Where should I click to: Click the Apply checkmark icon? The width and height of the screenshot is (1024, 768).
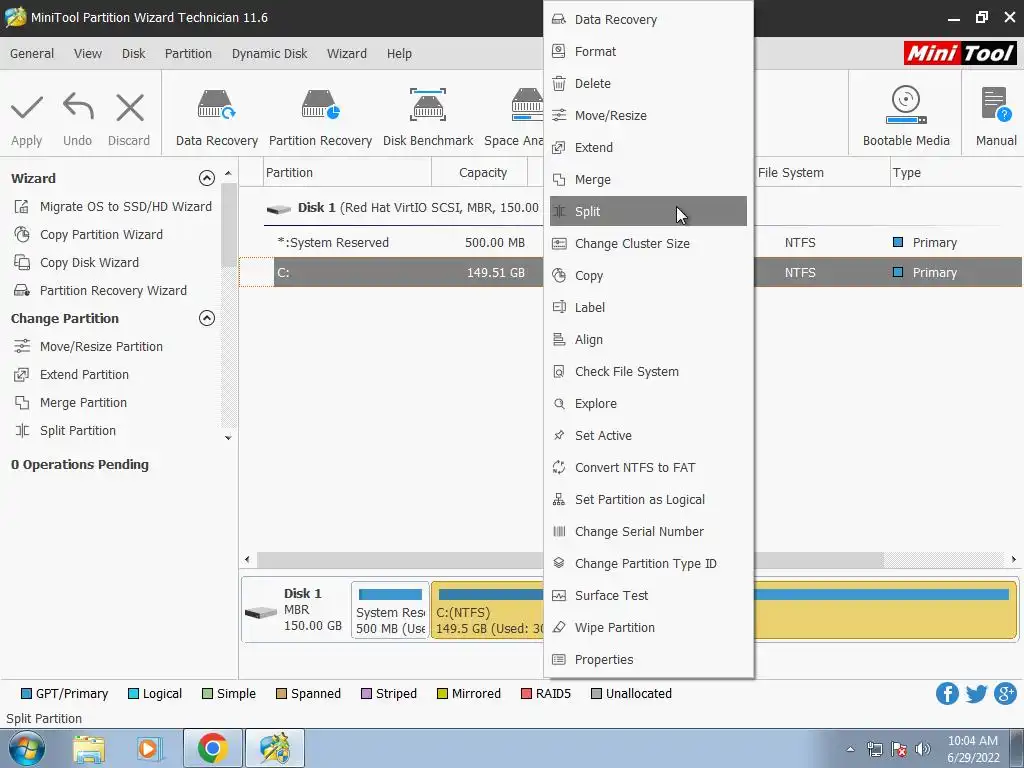27,108
